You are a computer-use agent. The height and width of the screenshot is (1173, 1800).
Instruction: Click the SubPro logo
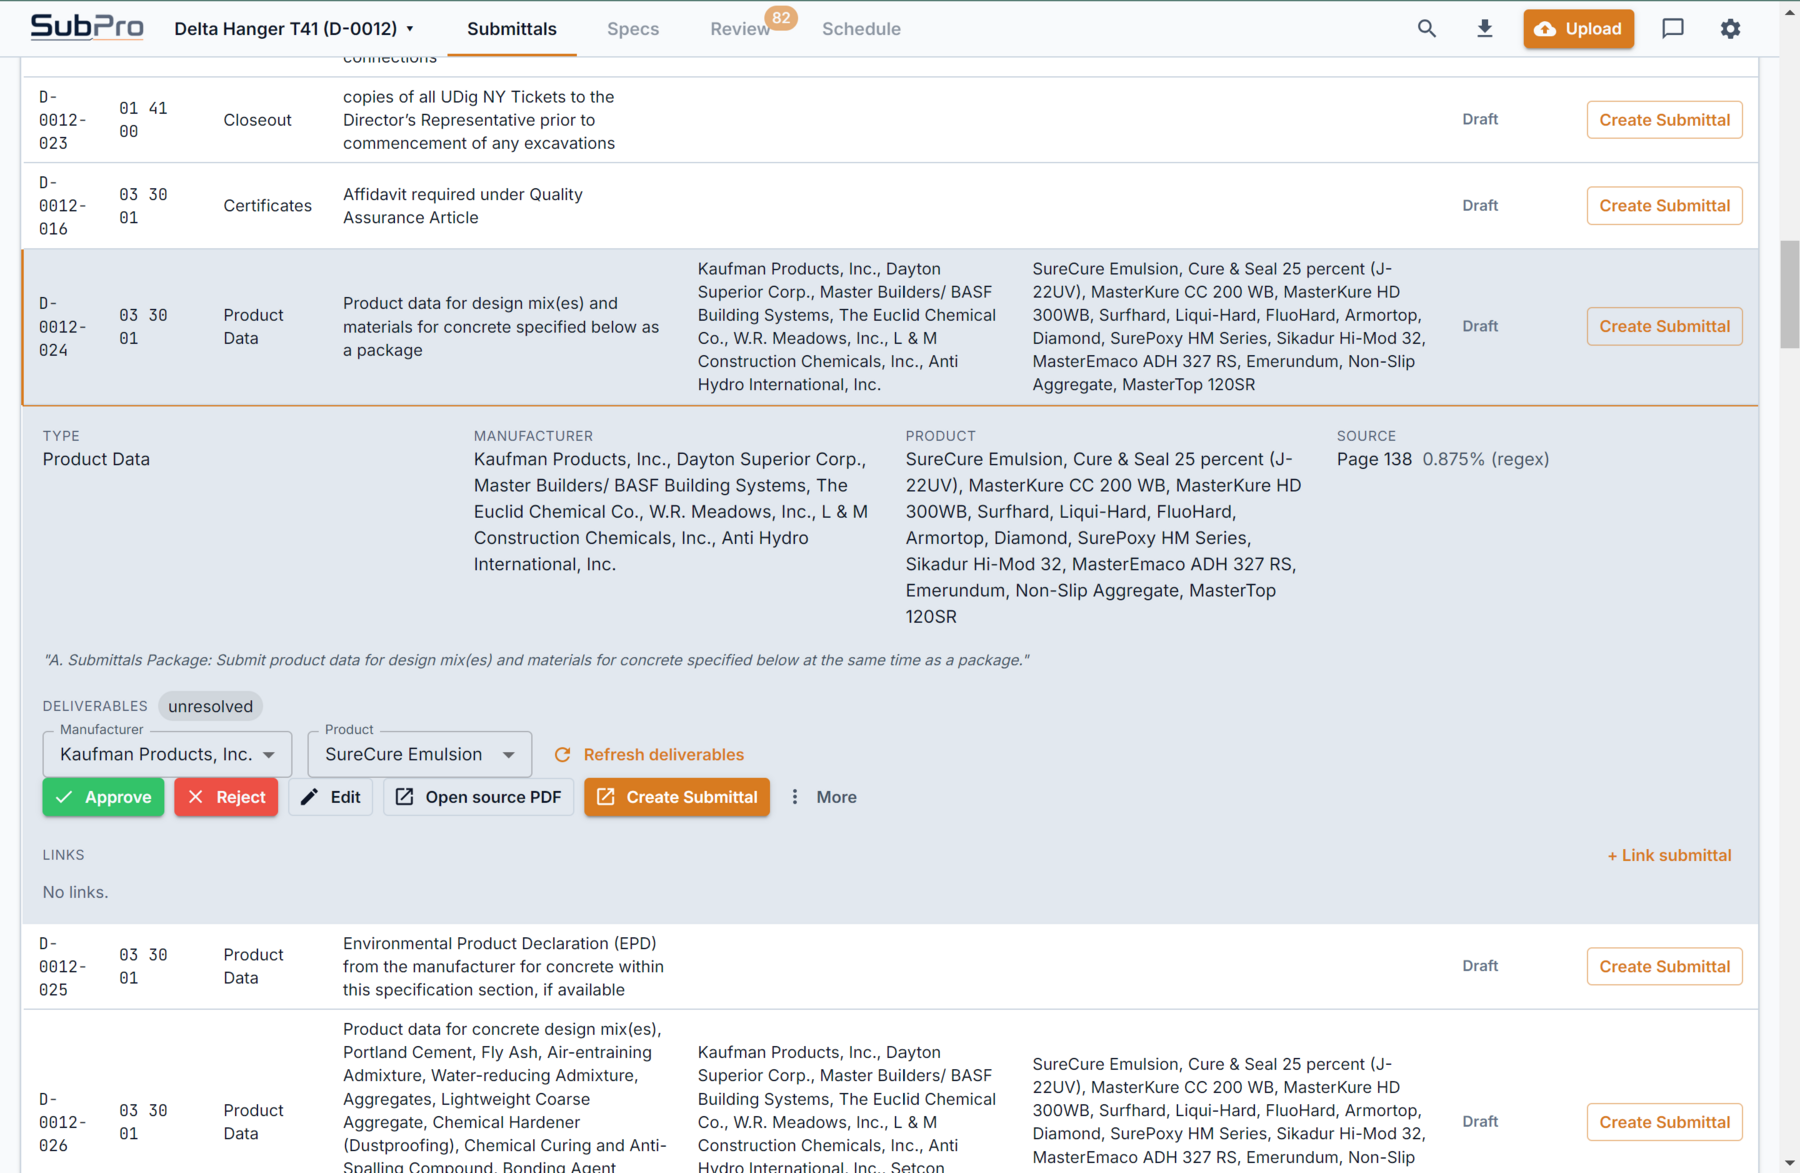(87, 27)
